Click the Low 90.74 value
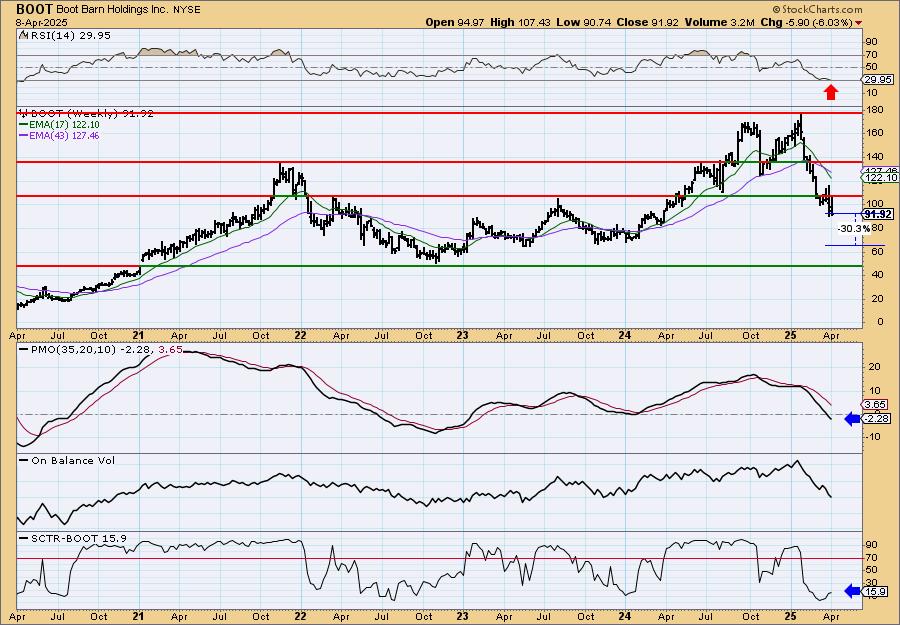 [584, 22]
